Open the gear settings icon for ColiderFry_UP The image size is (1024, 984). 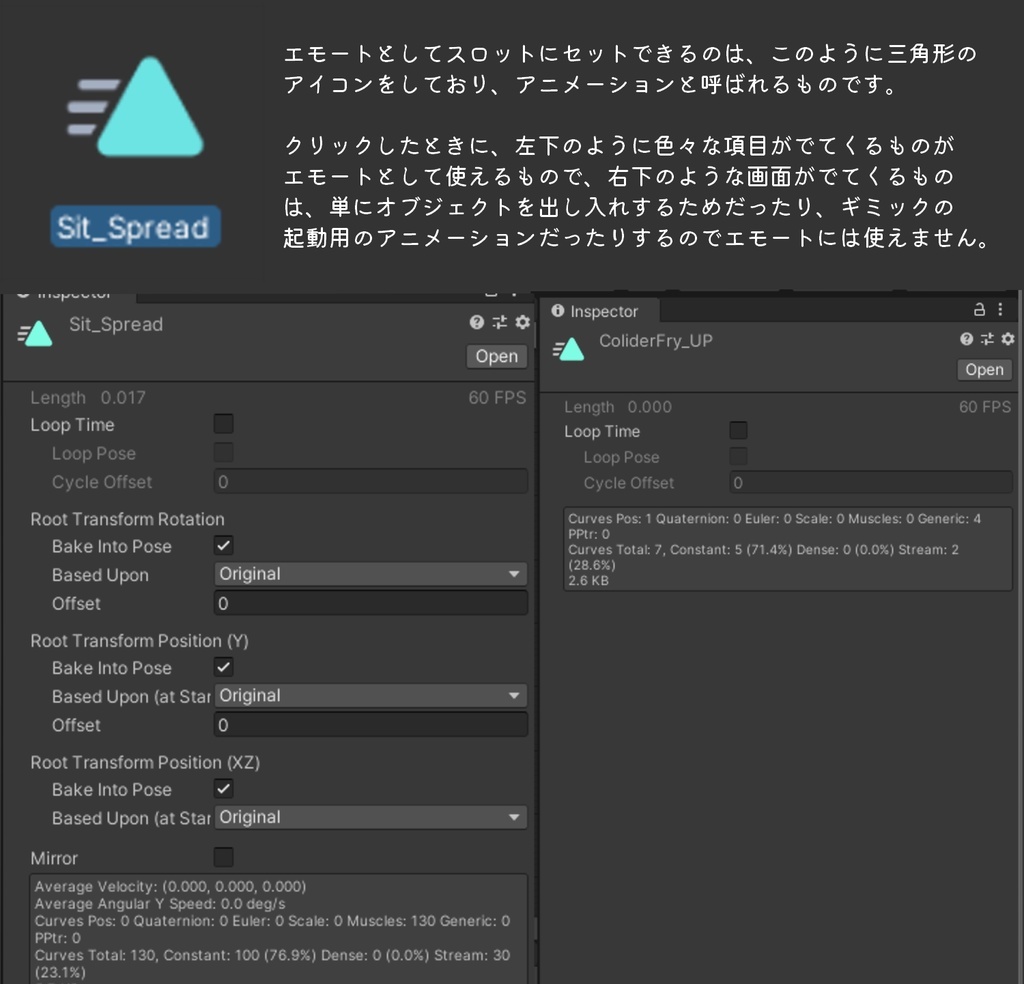click(1008, 338)
